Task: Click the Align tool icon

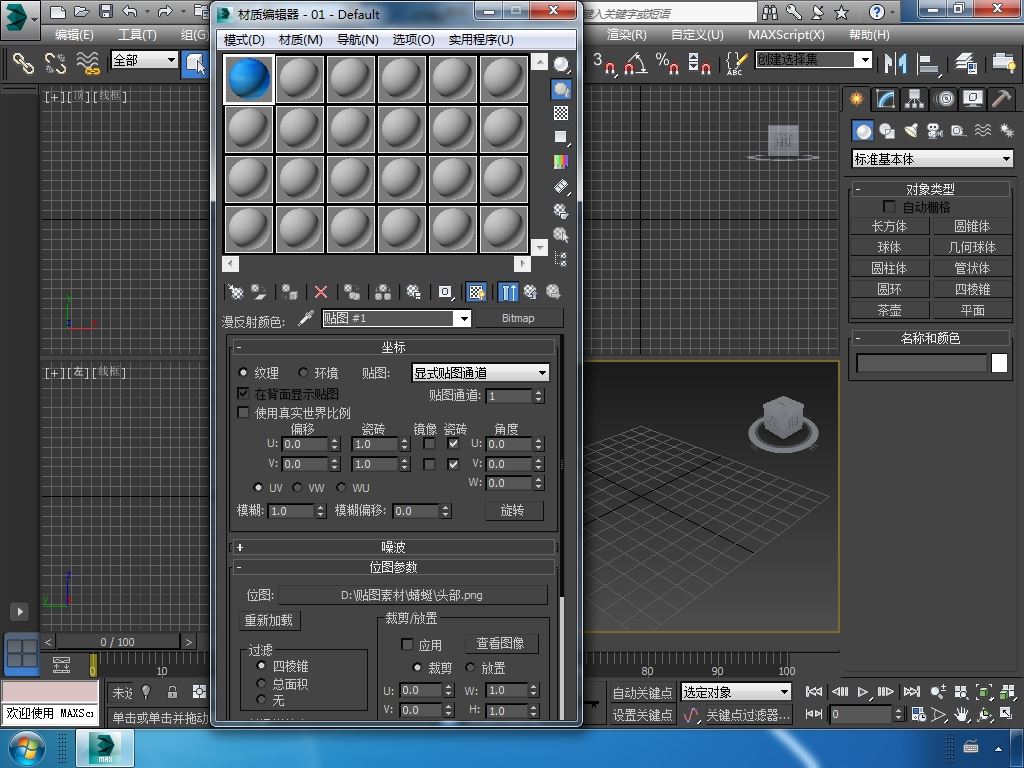Action: pyautogui.click(x=928, y=63)
